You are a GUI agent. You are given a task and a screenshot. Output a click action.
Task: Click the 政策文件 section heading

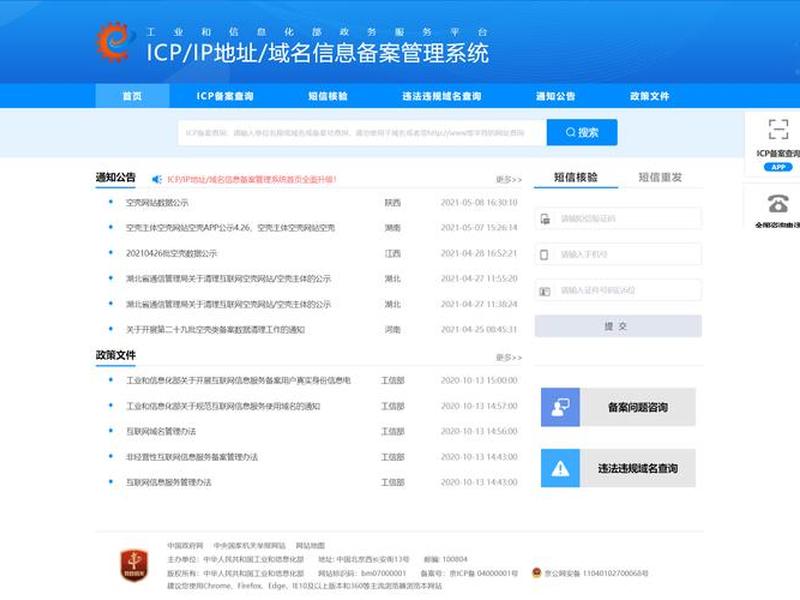(x=116, y=355)
